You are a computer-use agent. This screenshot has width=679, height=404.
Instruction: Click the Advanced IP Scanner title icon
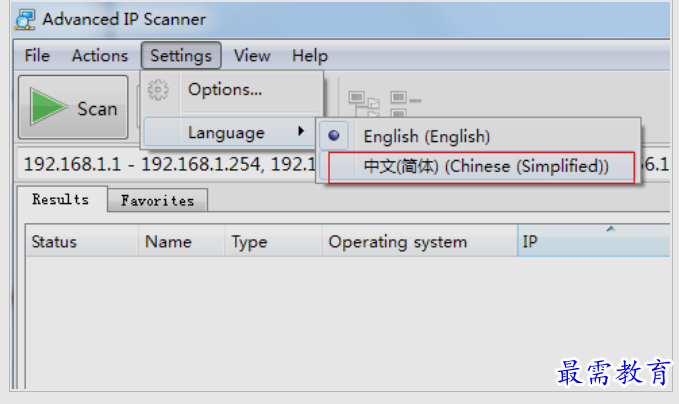coord(25,20)
